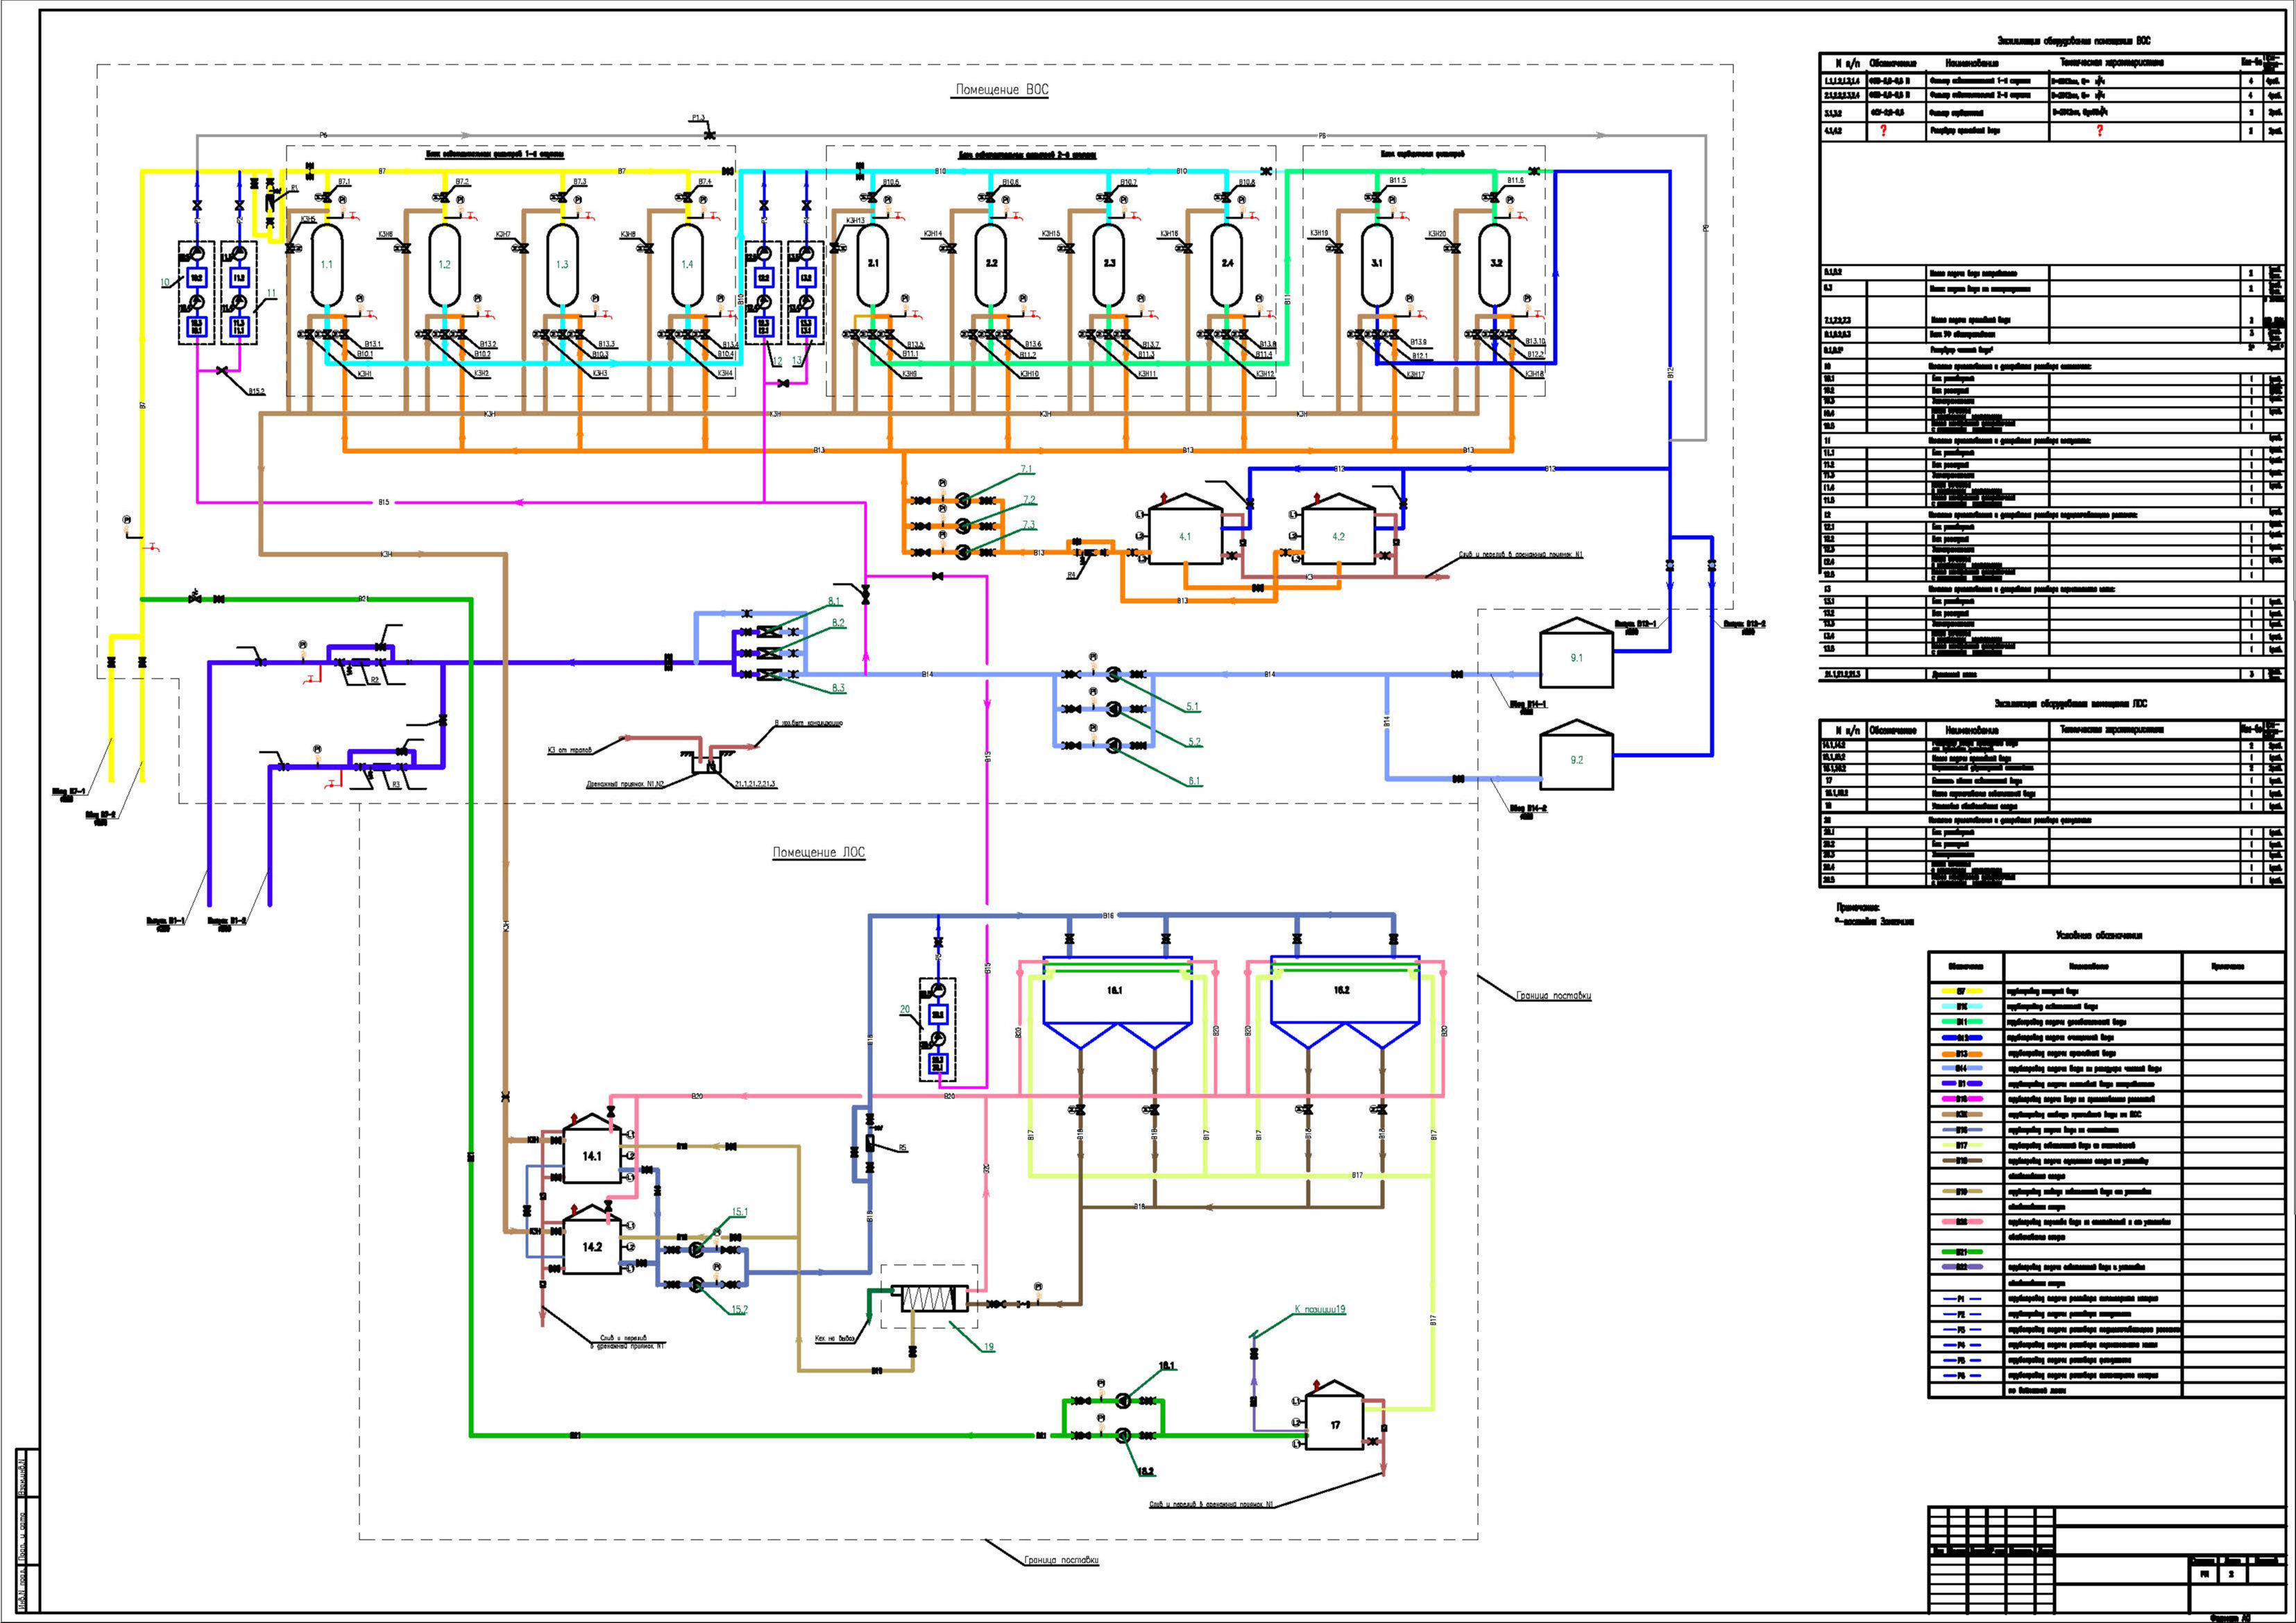Image resolution: width=2296 pixels, height=1623 pixels.
Task: Select second-stage filter vessel 2.4
Action: point(1227,265)
